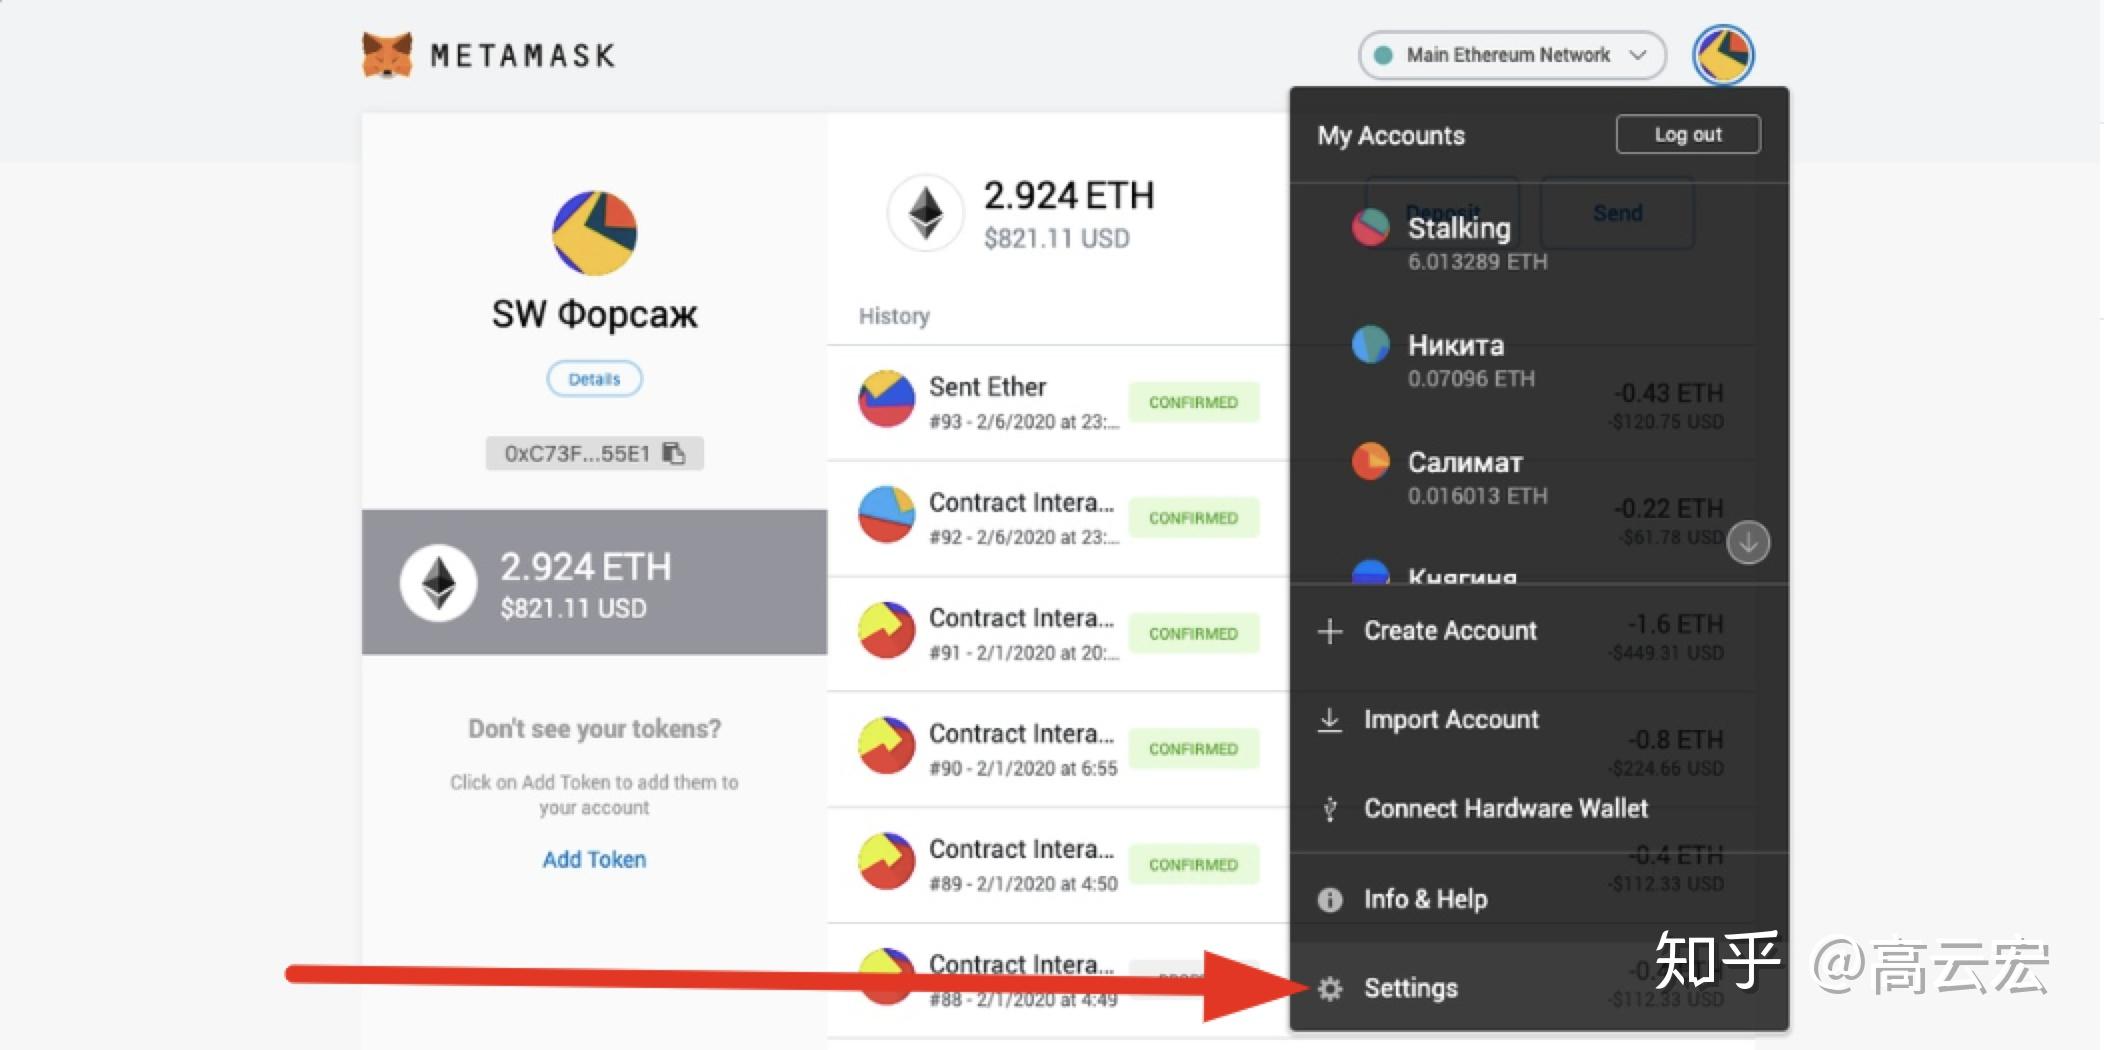Click the scroll-down arrow in accounts list
This screenshot has height=1050, width=2104.
(x=1748, y=542)
